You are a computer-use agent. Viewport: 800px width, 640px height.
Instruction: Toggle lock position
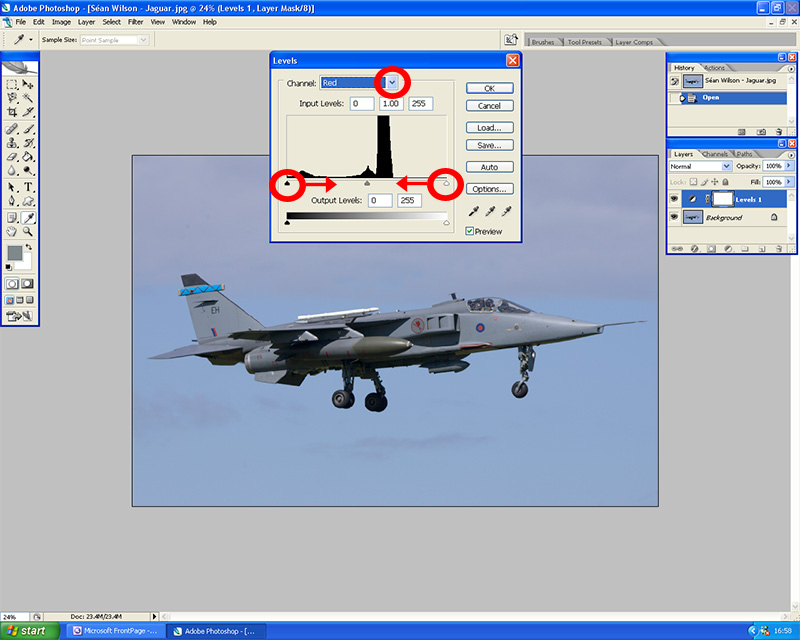click(x=715, y=182)
